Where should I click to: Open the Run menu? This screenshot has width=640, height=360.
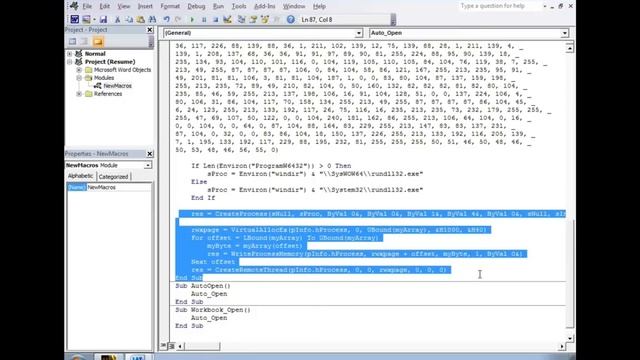tap(218, 6)
